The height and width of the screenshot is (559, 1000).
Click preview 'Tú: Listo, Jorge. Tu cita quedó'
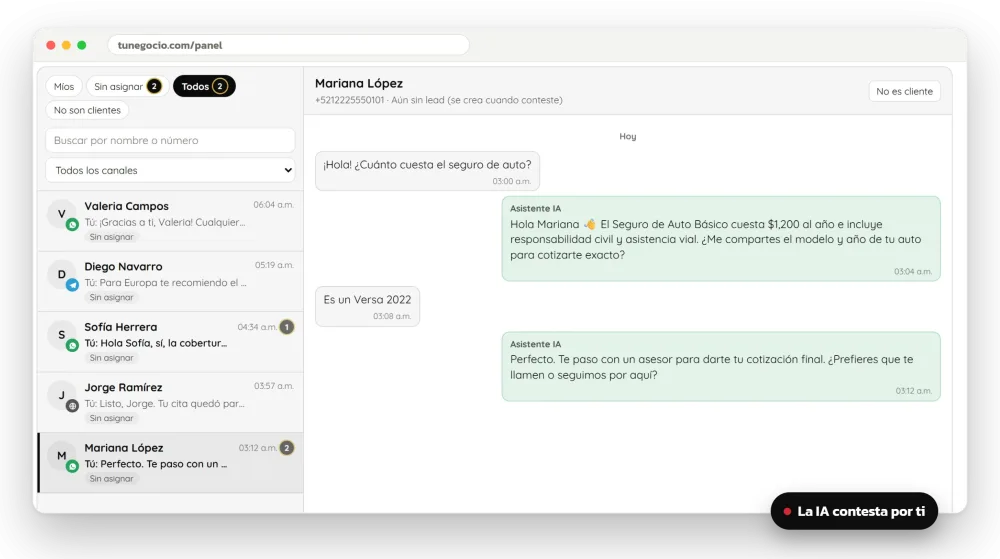click(x=165, y=403)
